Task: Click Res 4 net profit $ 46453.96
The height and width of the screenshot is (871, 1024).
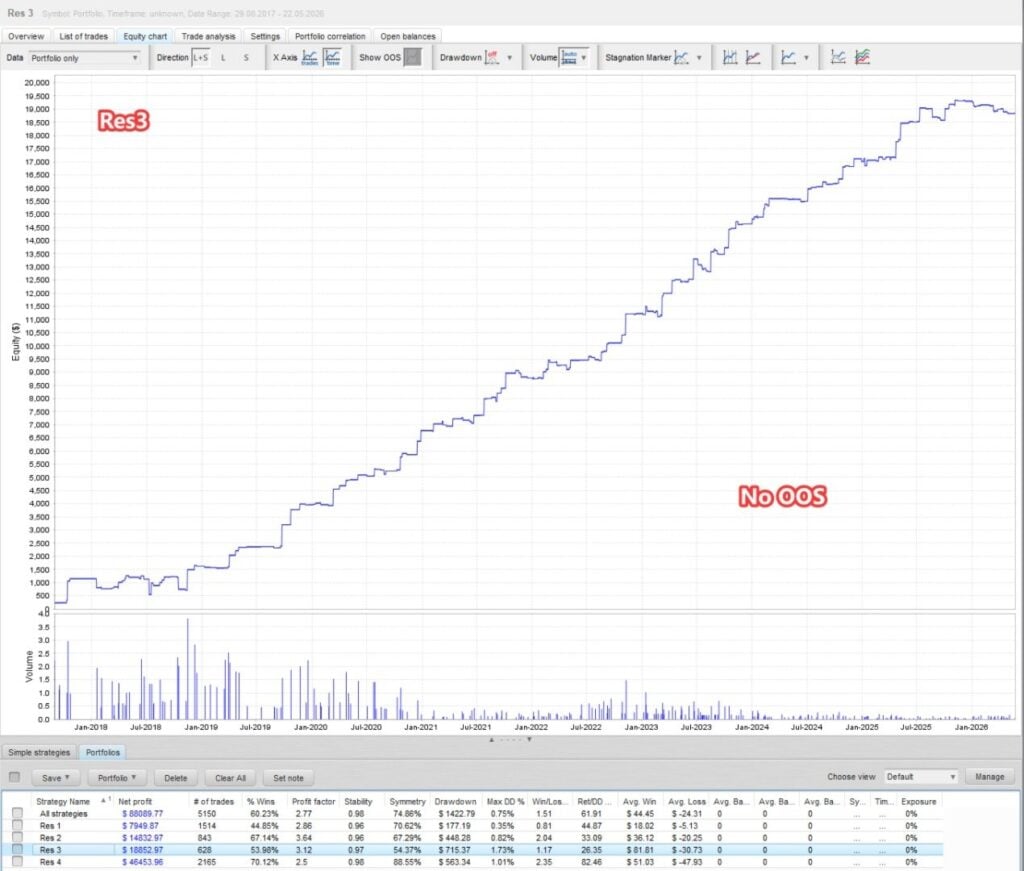Action: click(142, 862)
